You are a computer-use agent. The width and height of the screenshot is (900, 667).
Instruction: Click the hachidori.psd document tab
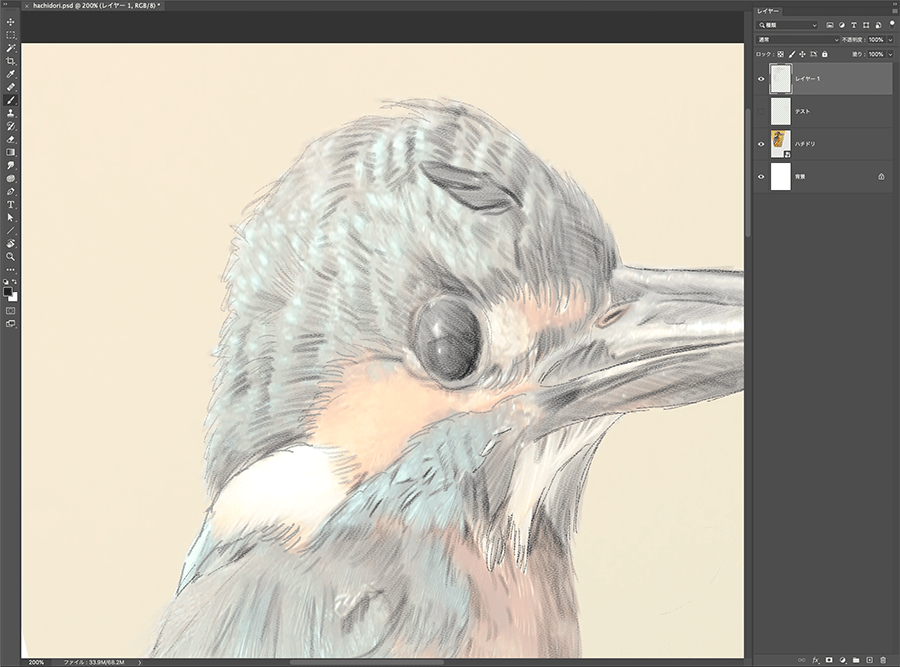pos(97,5)
